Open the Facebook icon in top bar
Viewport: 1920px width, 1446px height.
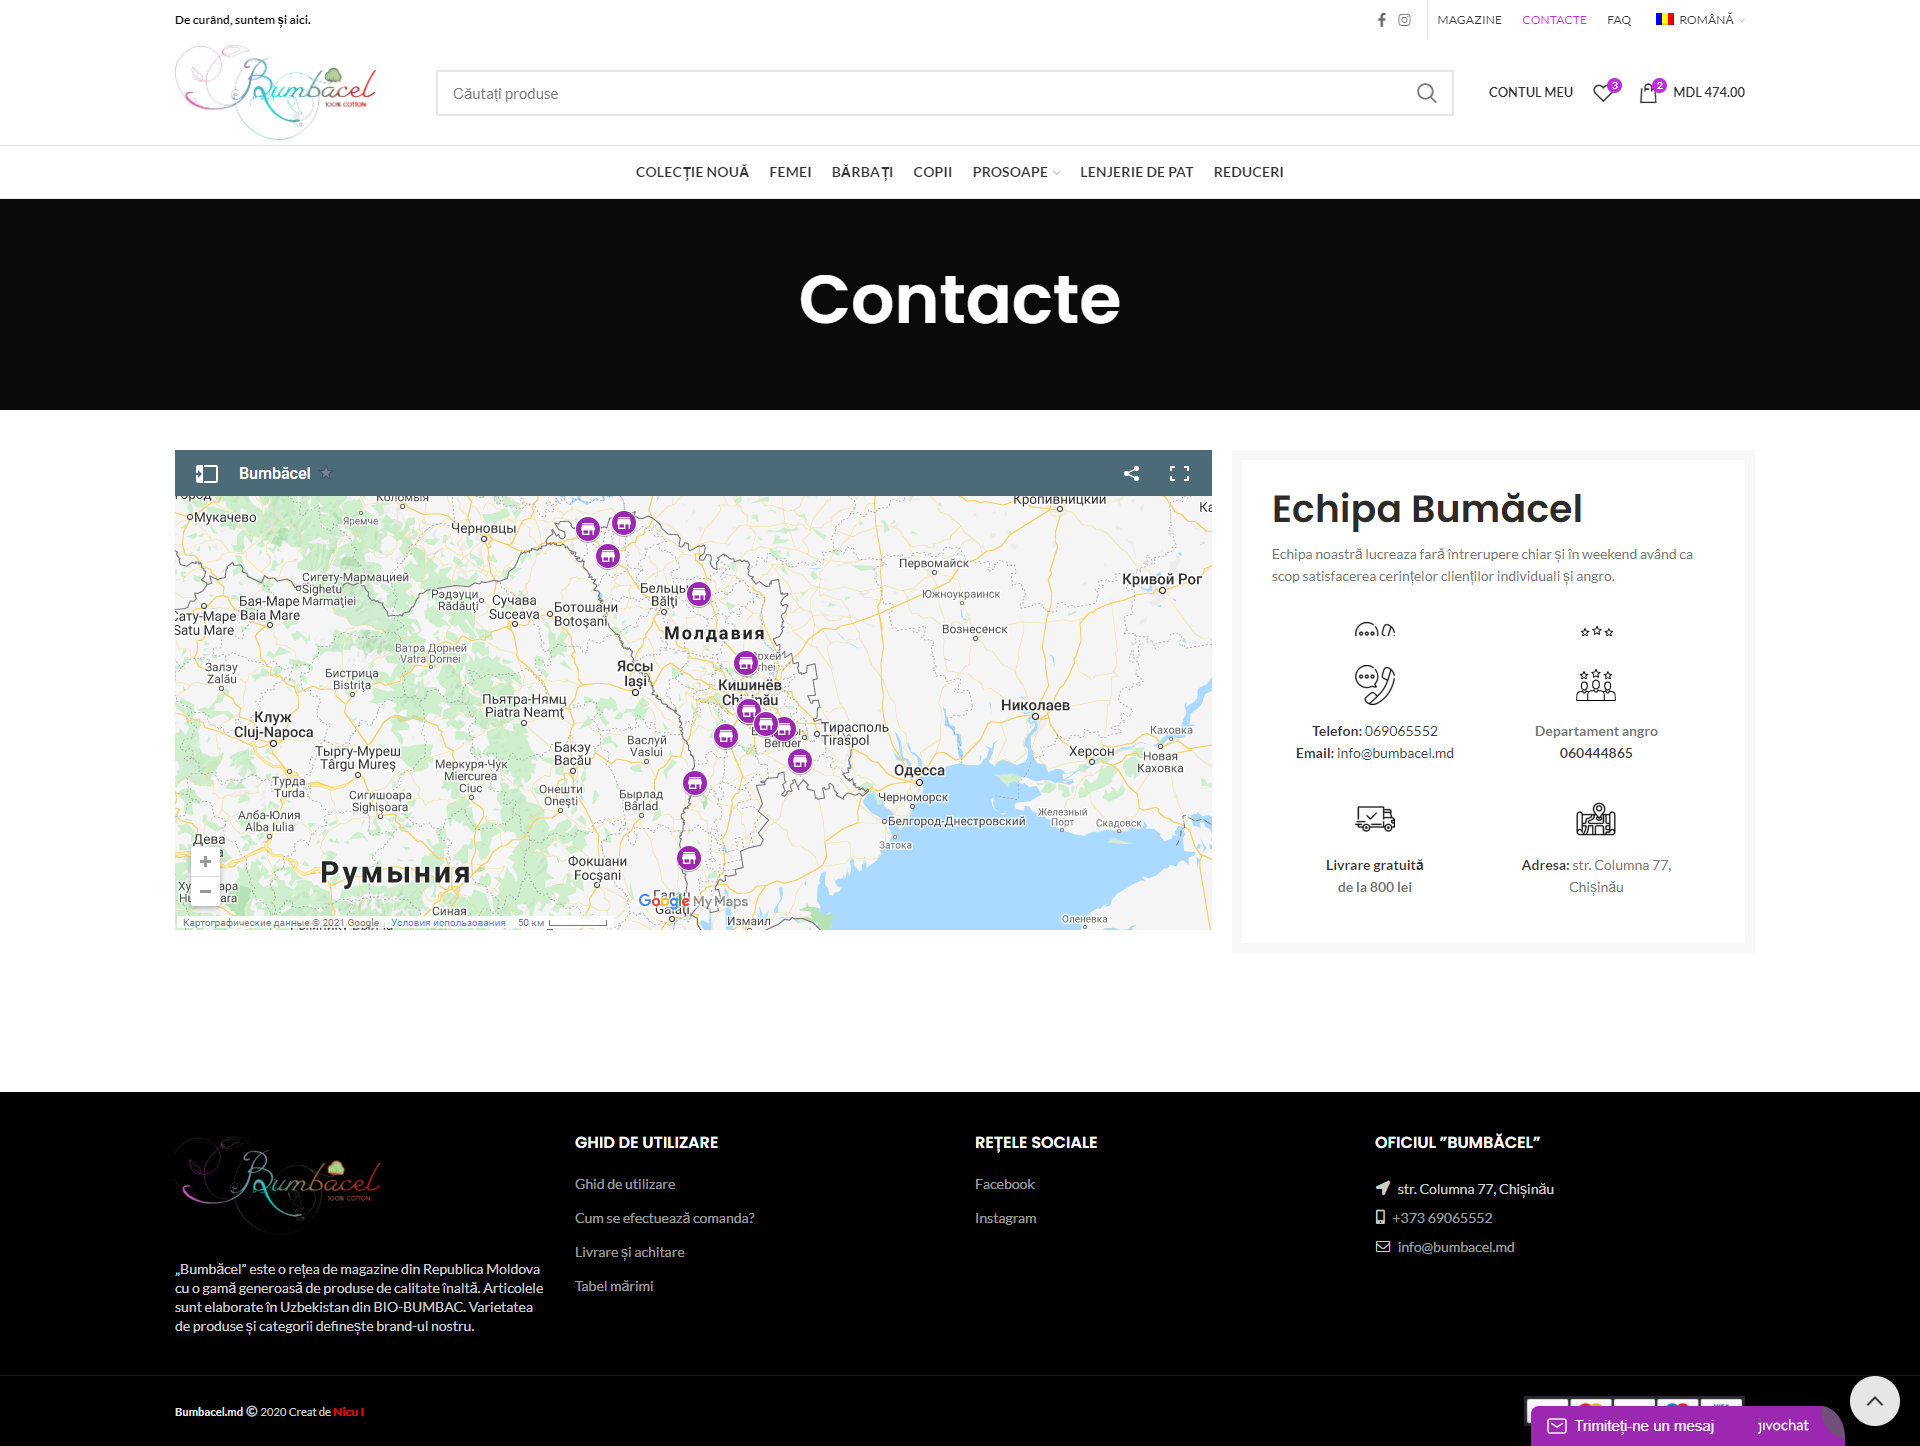click(1381, 20)
